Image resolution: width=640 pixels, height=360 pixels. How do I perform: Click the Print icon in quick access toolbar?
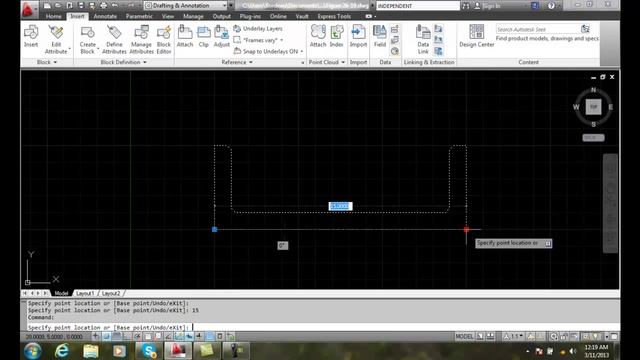[x=104, y=6]
